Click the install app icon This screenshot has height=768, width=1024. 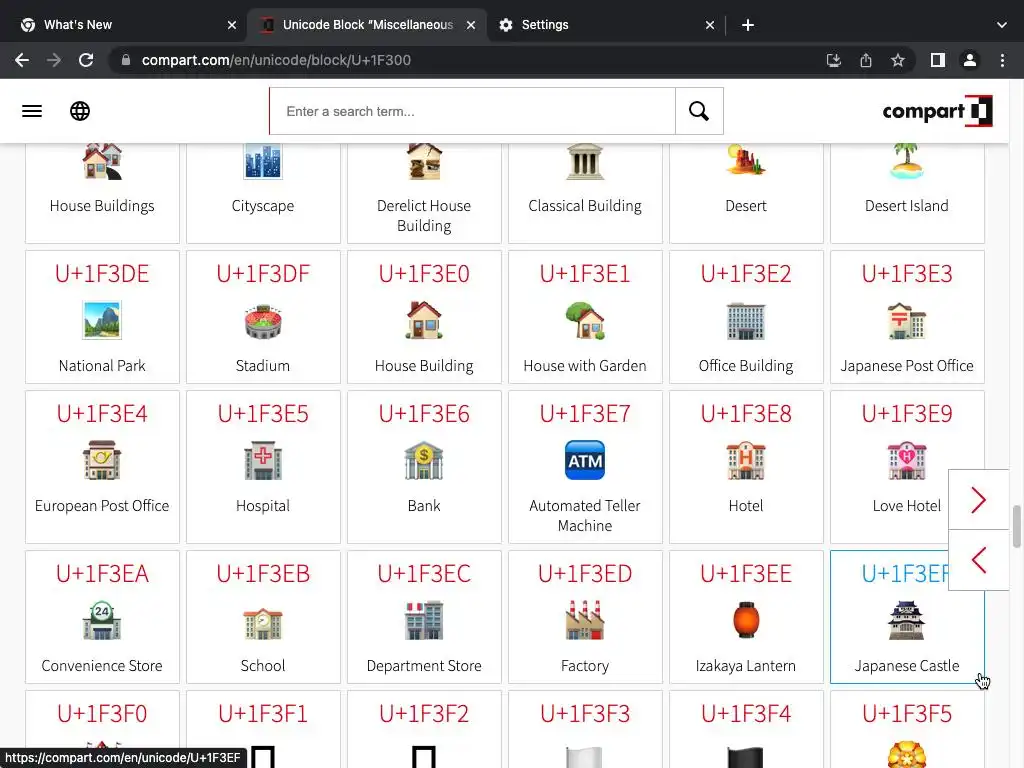pyautogui.click(x=834, y=60)
